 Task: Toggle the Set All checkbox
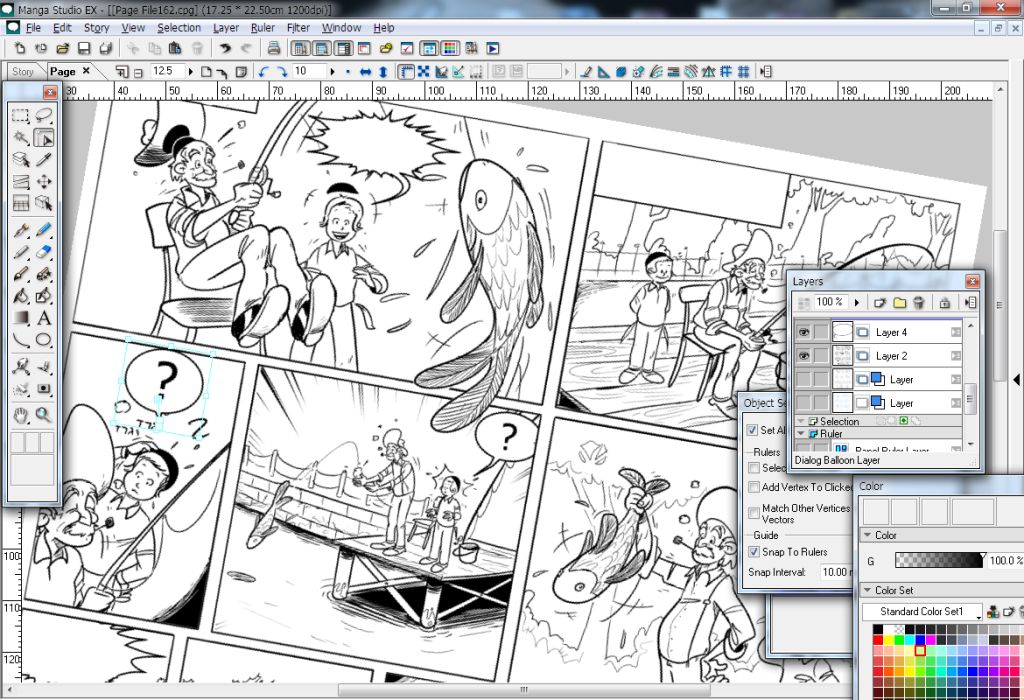coord(752,430)
